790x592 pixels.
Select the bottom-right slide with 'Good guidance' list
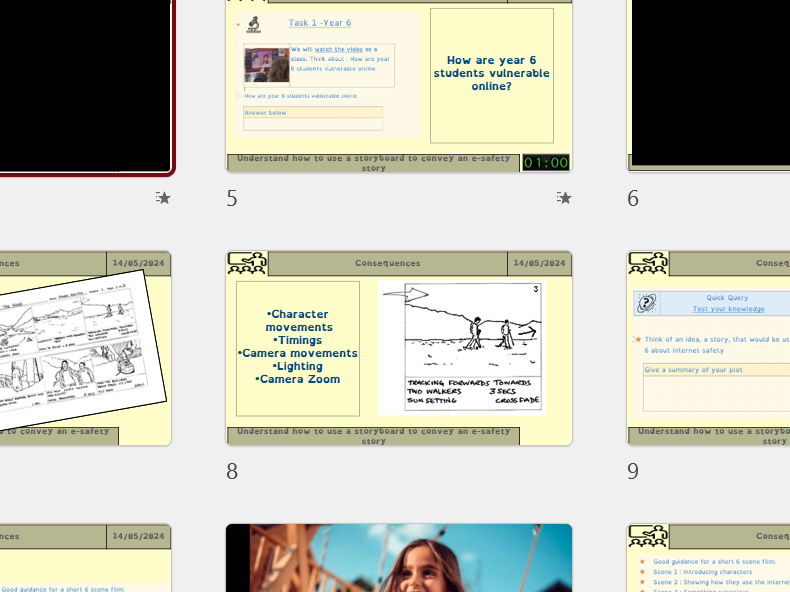point(708,558)
